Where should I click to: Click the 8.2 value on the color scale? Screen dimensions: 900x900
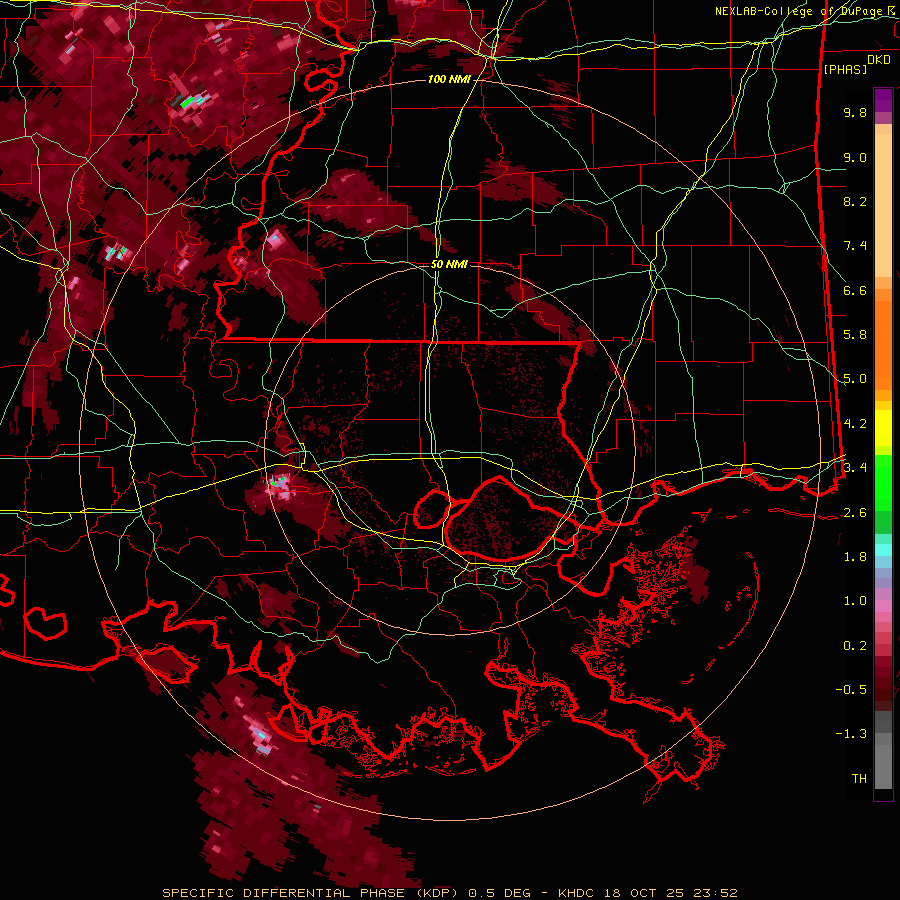tap(855, 201)
